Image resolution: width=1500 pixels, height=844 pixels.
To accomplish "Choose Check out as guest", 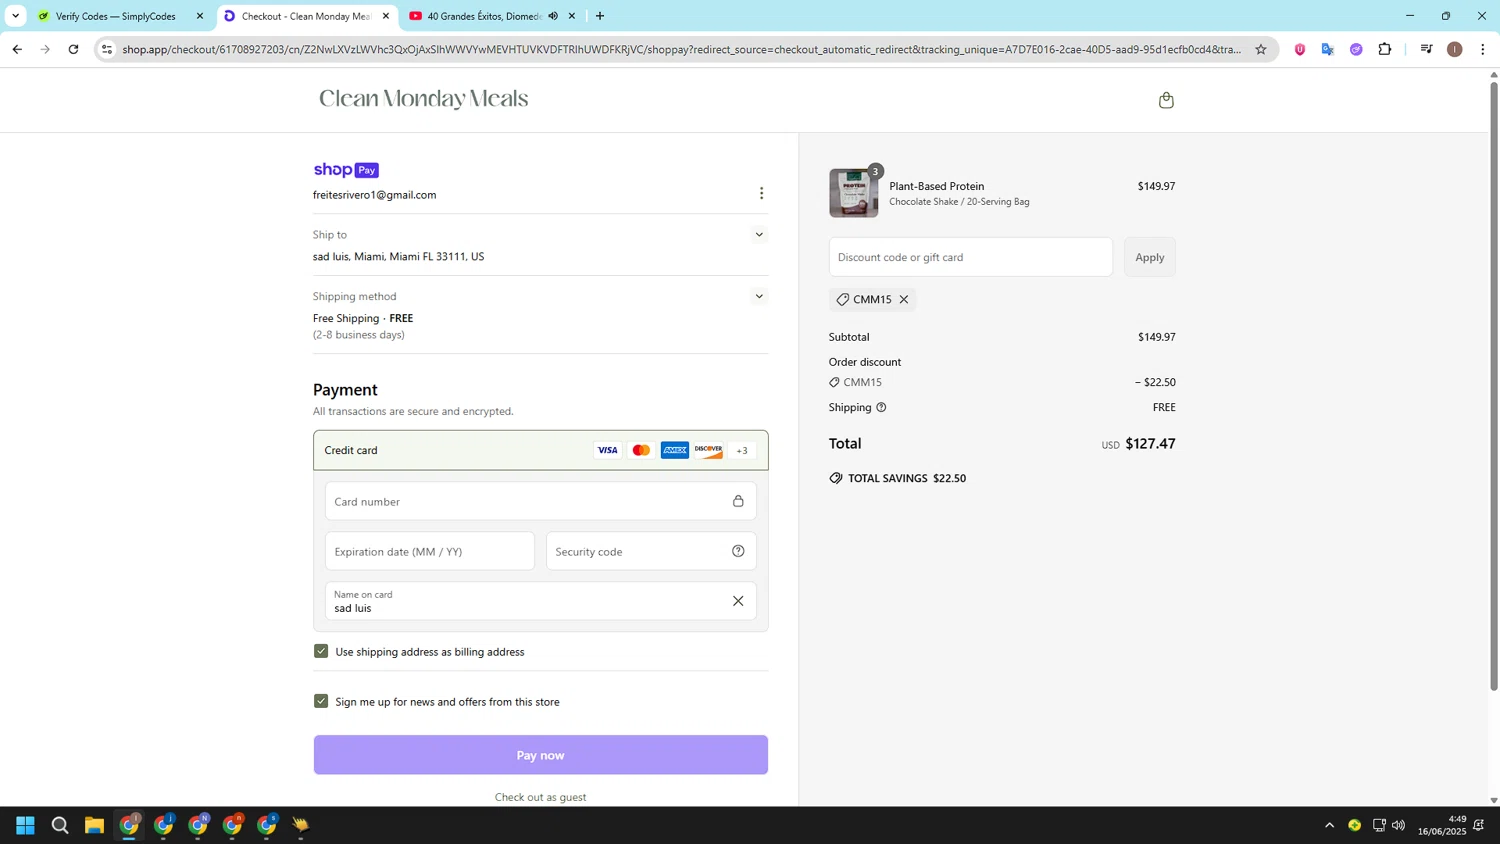I will pyautogui.click(x=540, y=797).
